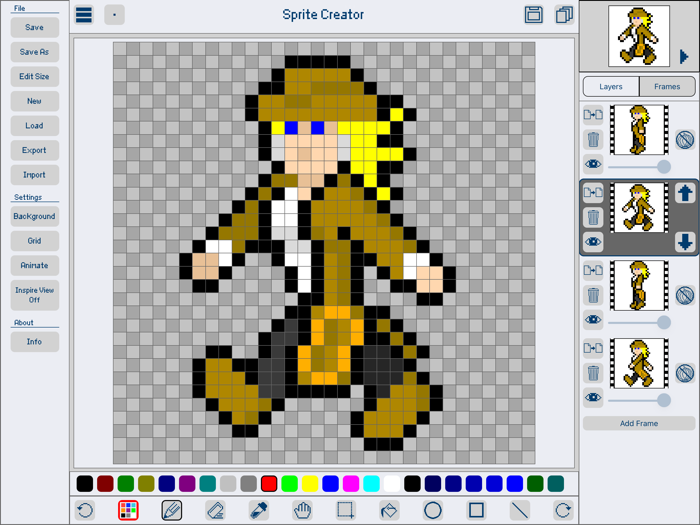Toggle visibility eye of selected second frame

click(x=593, y=242)
